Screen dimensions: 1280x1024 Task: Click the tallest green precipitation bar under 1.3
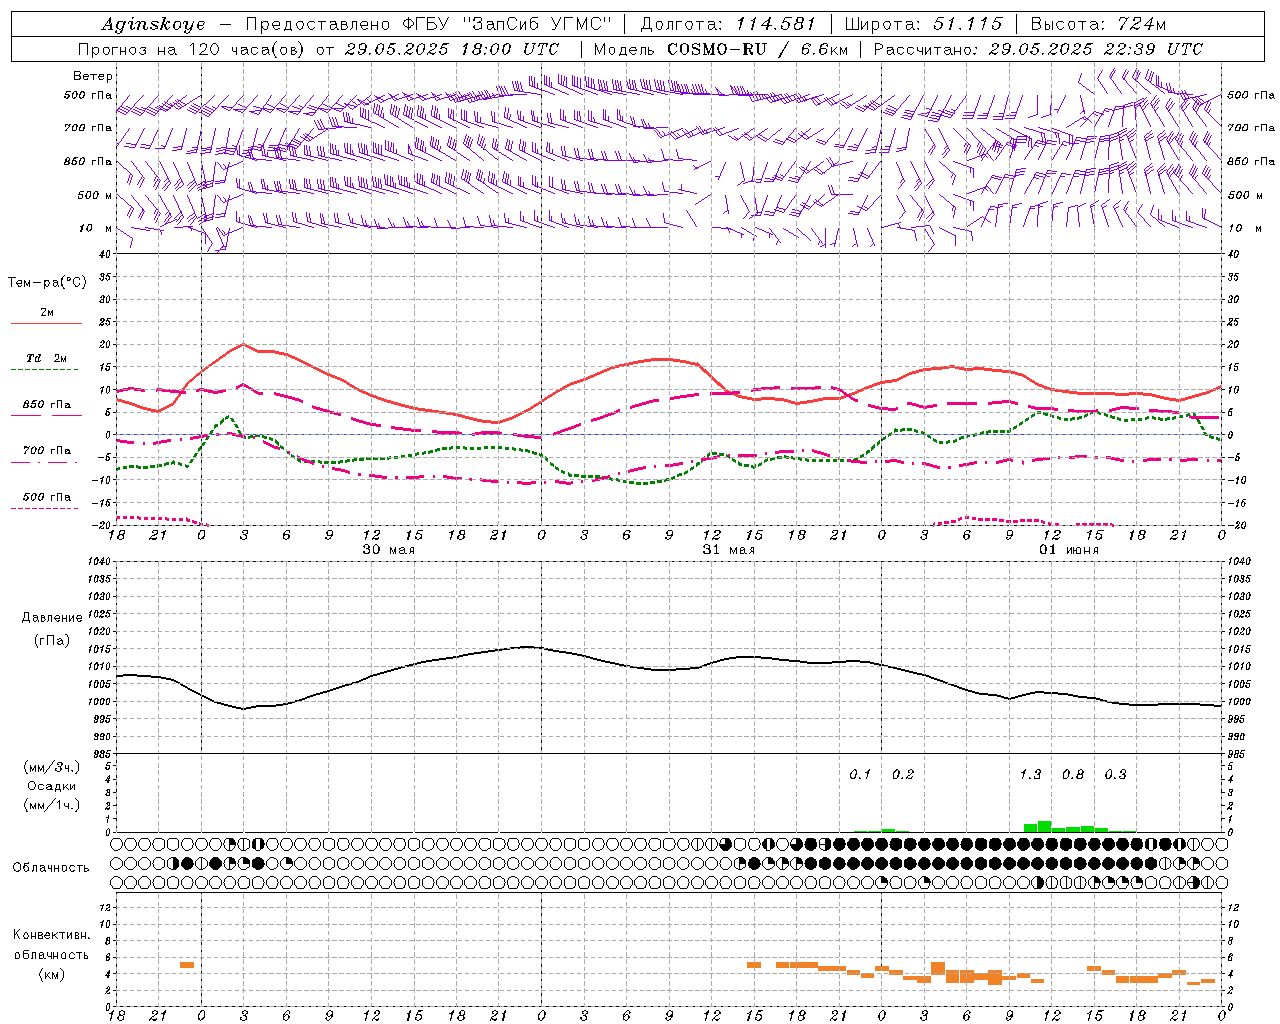click(x=1044, y=826)
